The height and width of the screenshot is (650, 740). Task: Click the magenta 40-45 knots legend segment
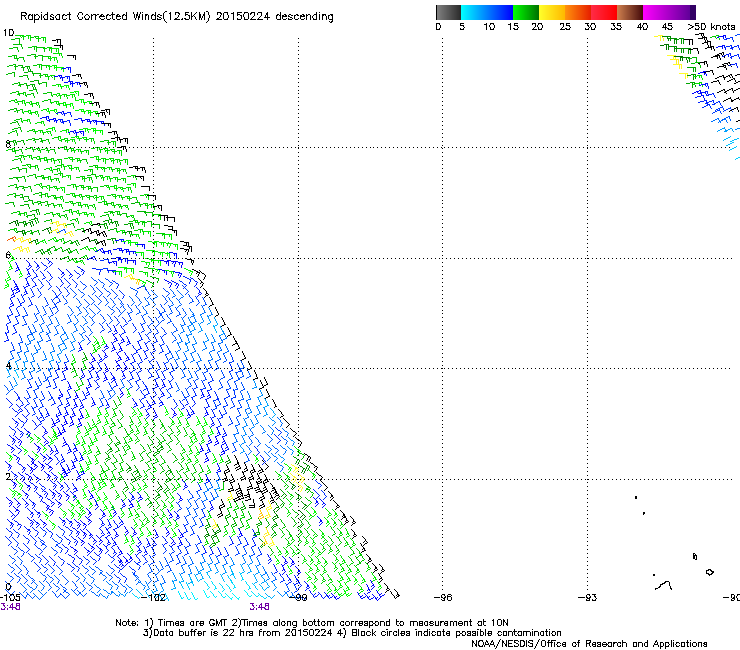coord(656,12)
